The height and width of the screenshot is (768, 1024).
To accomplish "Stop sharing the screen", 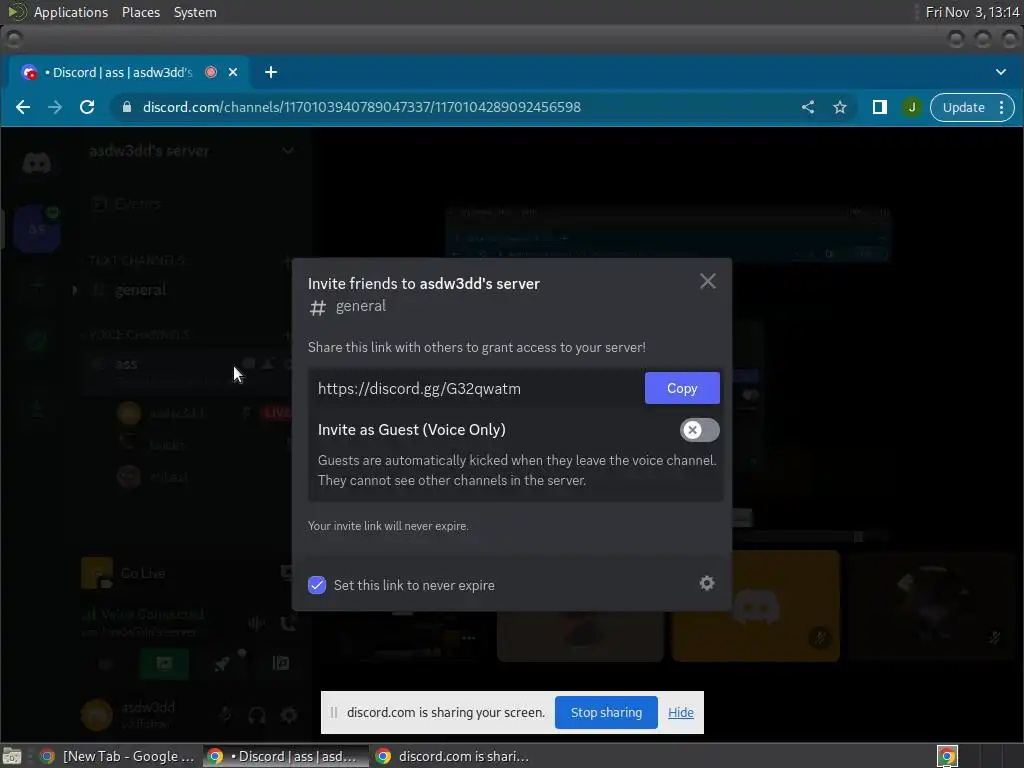I will coord(606,712).
